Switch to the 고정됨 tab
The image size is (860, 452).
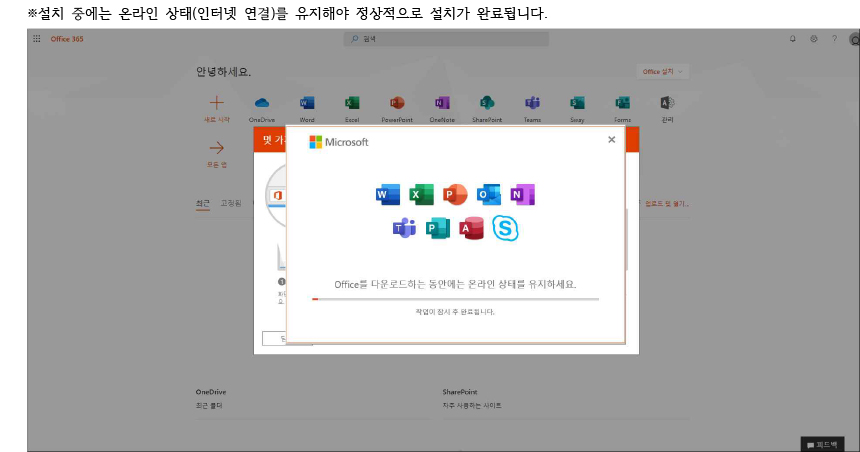[x=231, y=204]
